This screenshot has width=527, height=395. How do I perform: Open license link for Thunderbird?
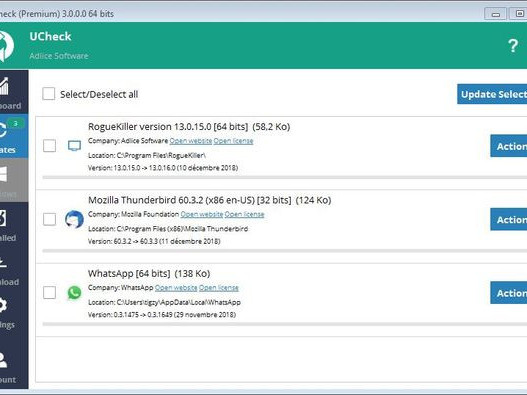coord(244,214)
